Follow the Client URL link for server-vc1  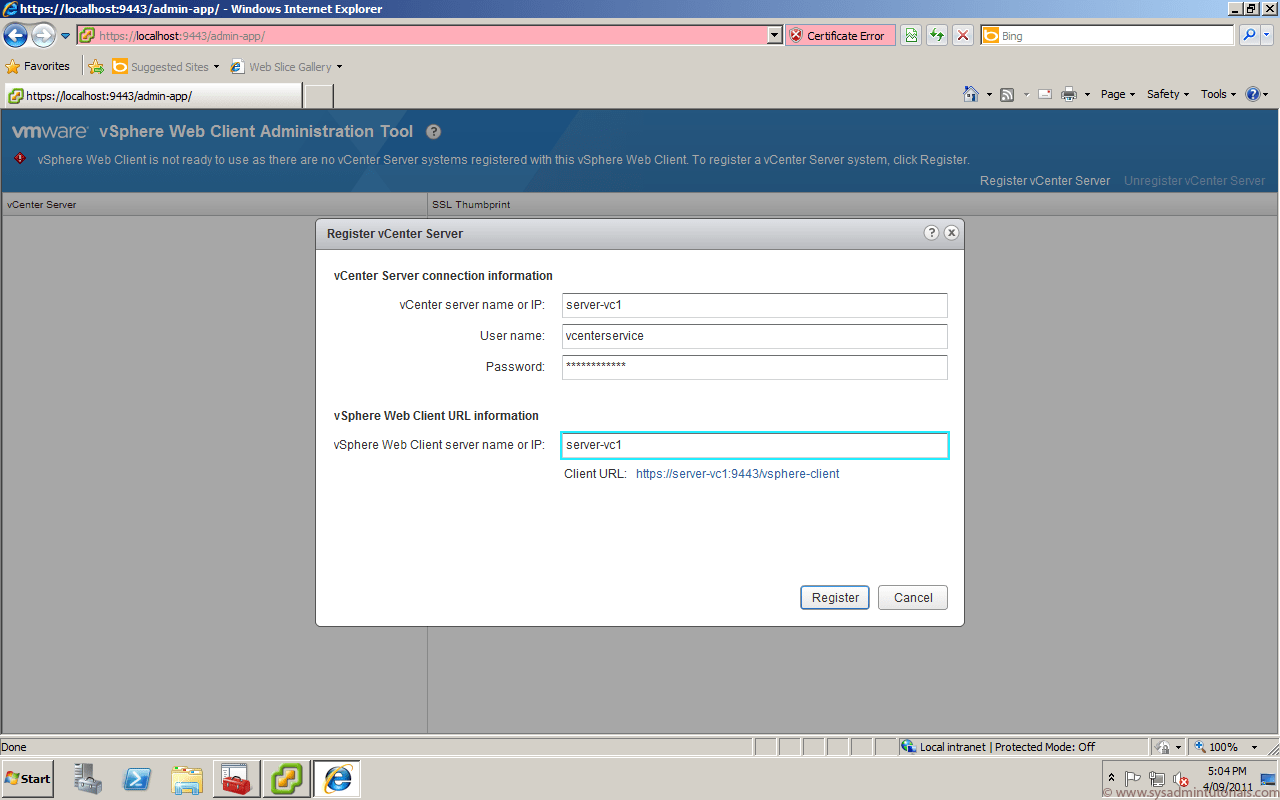[738, 473]
